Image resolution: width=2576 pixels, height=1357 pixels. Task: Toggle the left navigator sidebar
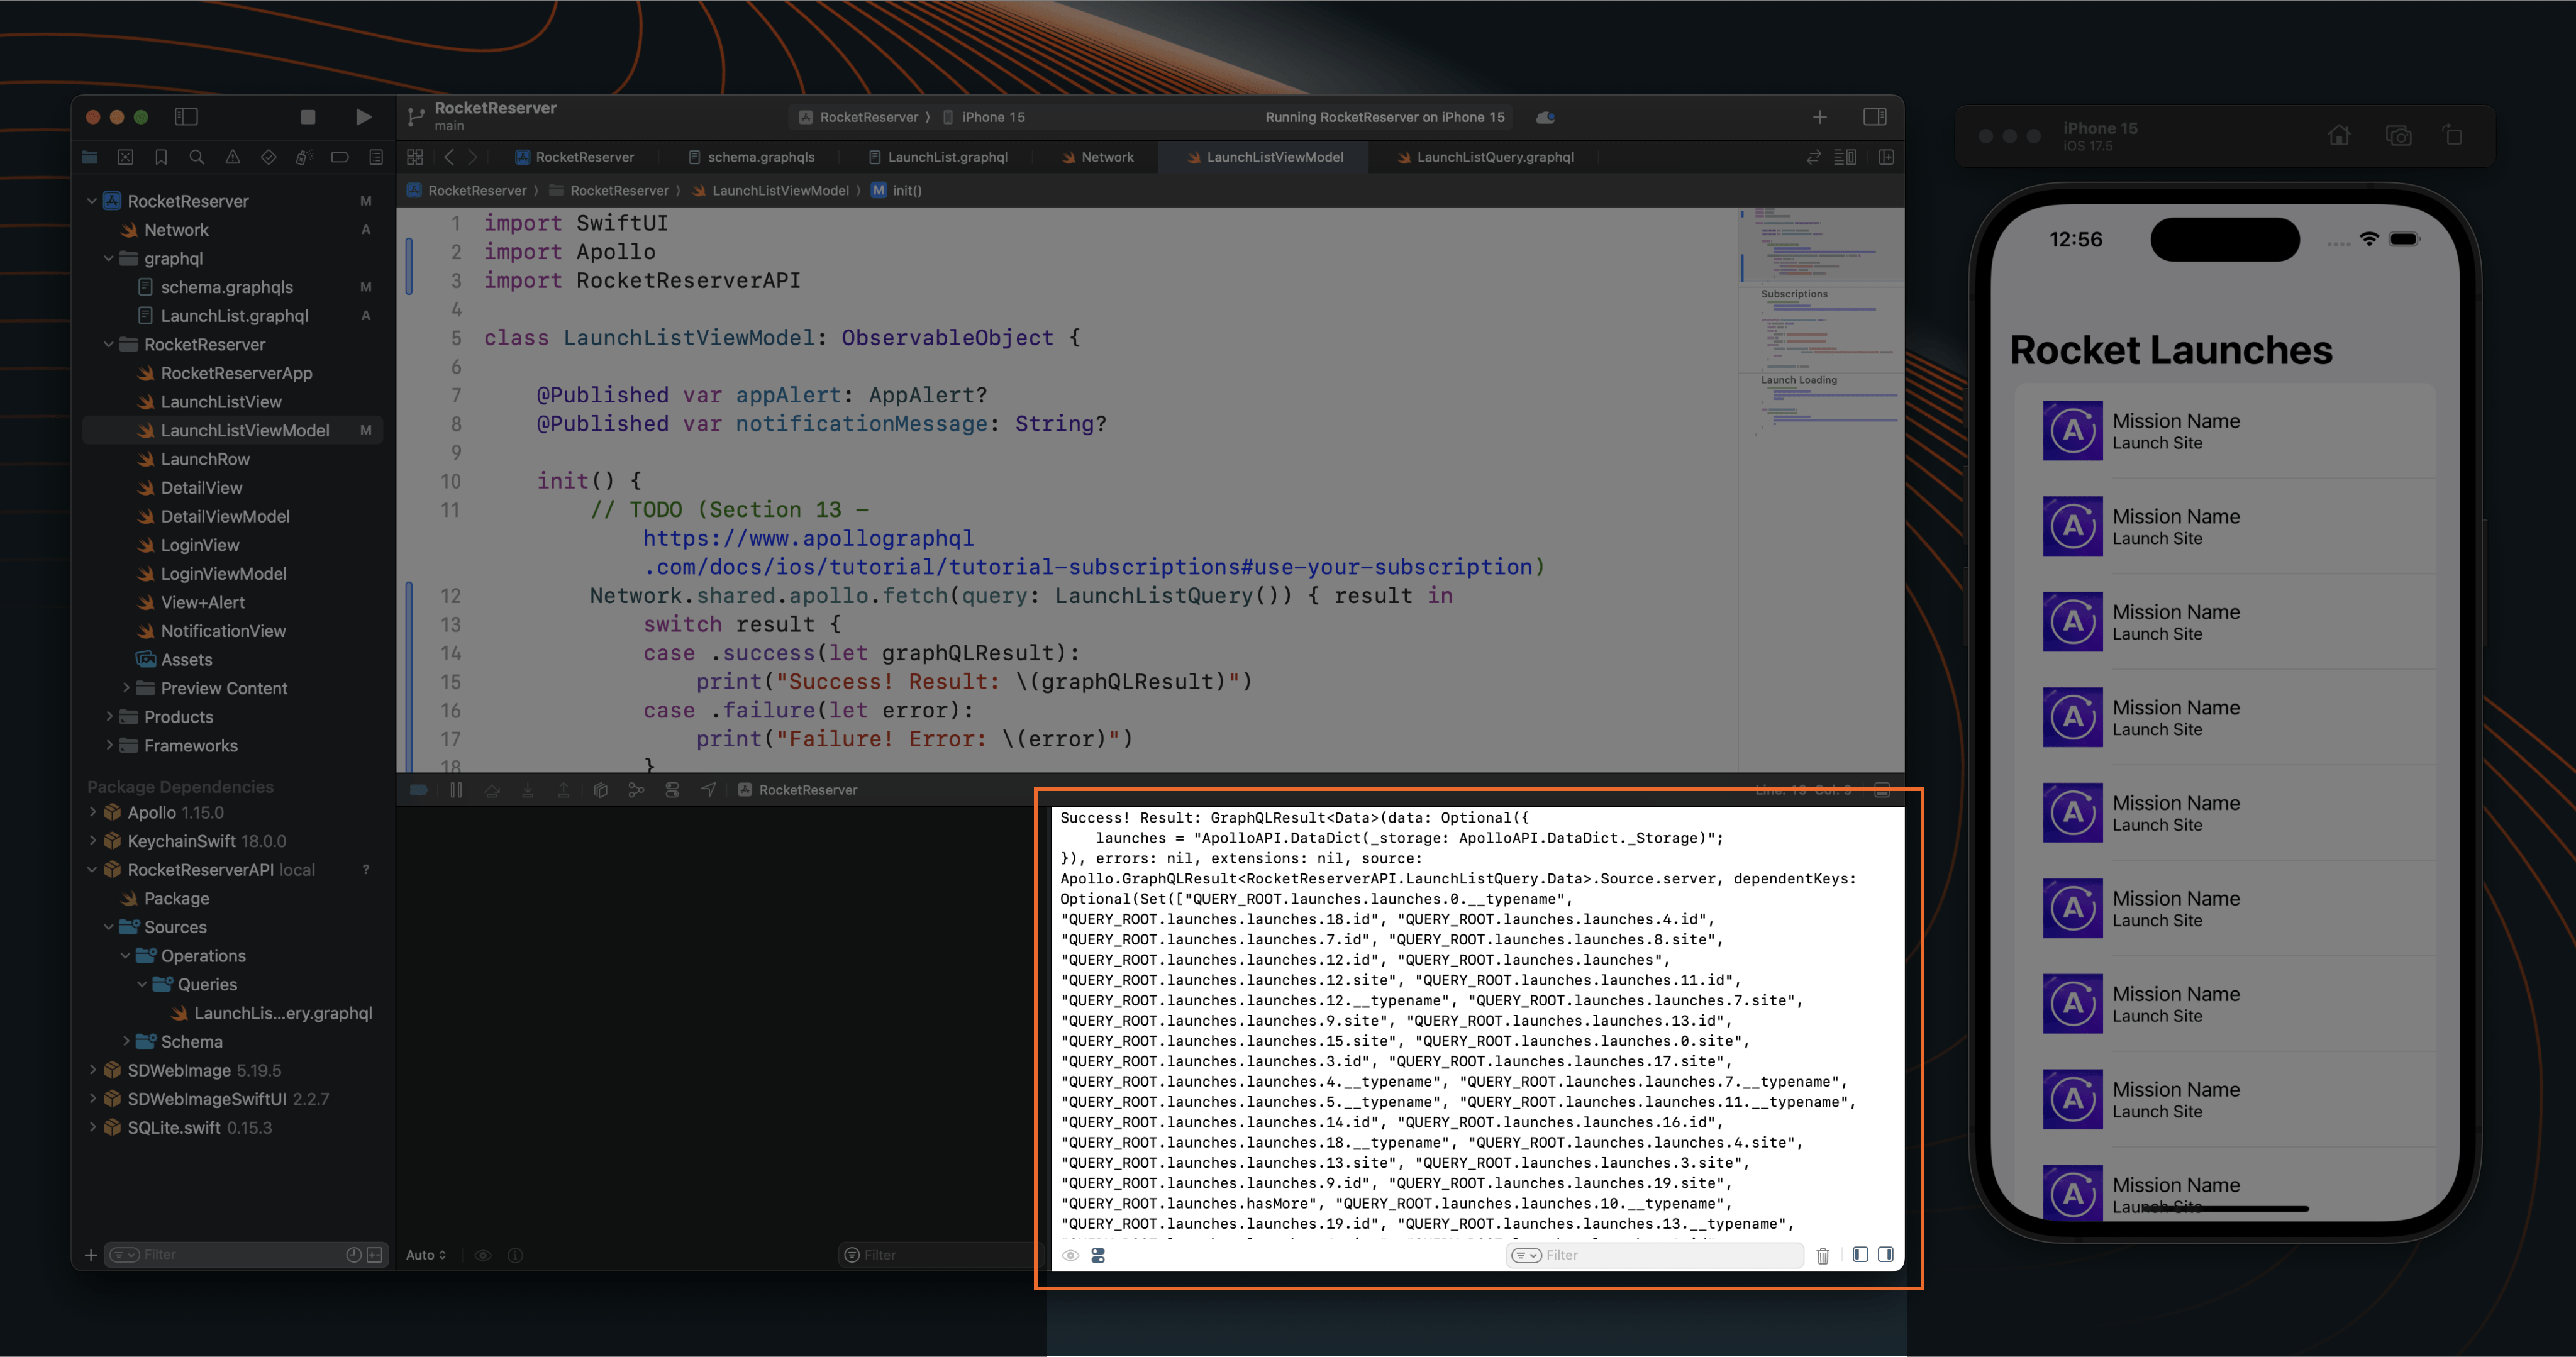point(186,117)
